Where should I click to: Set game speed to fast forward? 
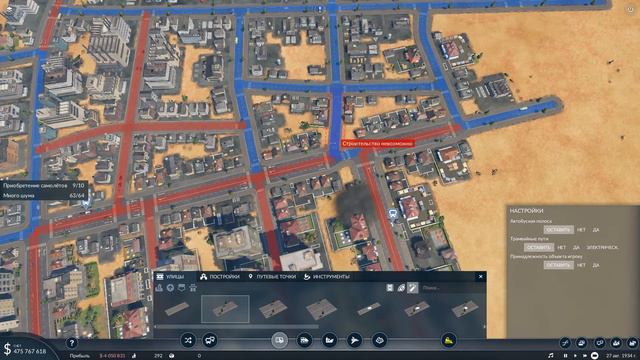[585, 356]
